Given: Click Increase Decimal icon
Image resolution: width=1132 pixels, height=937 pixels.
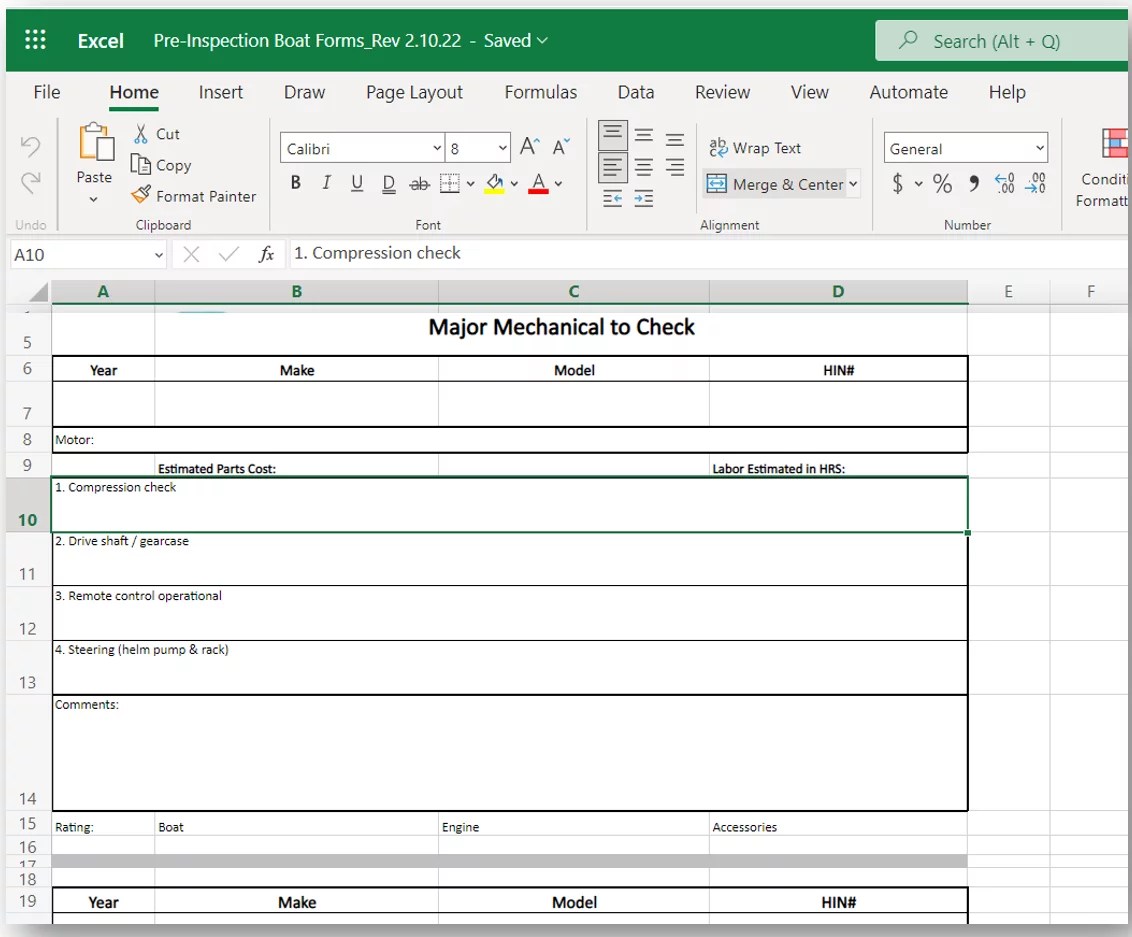Looking at the screenshot, I should pyautogui.click(x=1004, y=183).
